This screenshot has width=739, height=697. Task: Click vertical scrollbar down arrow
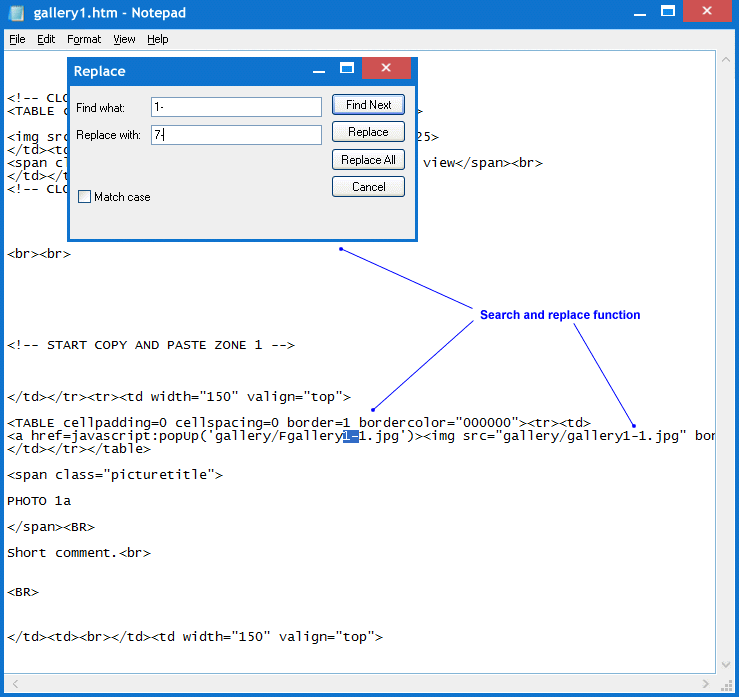pos(726,664)
